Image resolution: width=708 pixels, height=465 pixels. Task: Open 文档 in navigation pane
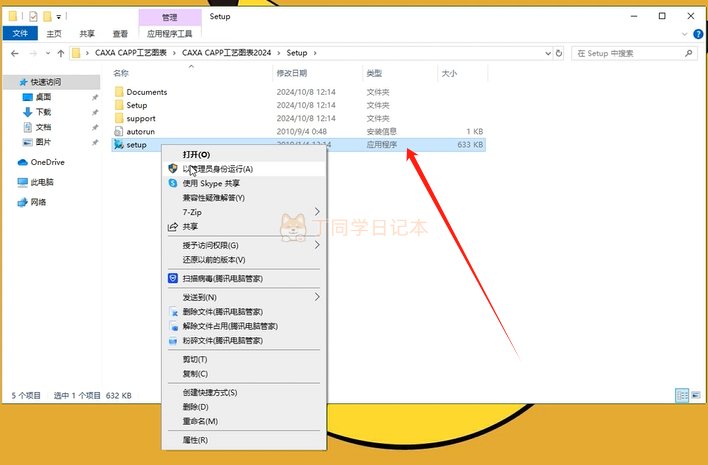click(x=43, y=127)
